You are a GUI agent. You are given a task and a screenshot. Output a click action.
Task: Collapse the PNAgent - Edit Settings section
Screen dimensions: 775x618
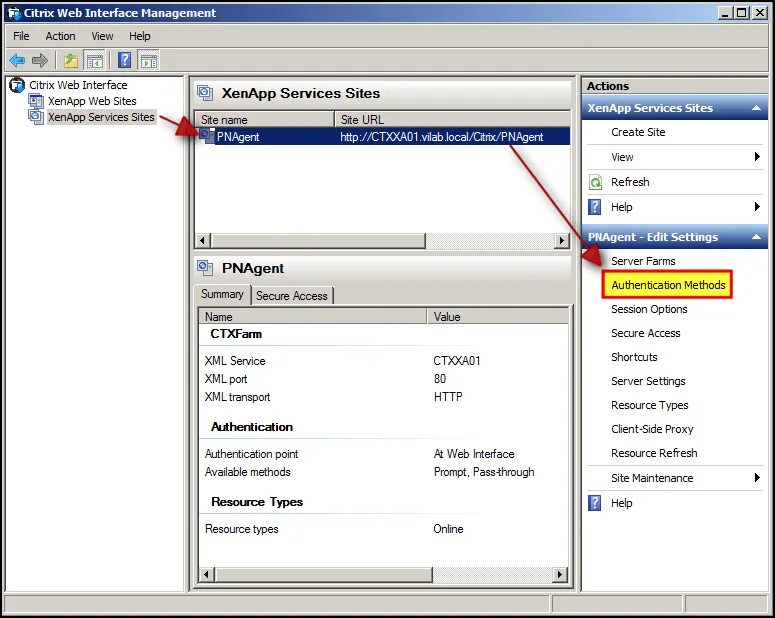point(756,237)
